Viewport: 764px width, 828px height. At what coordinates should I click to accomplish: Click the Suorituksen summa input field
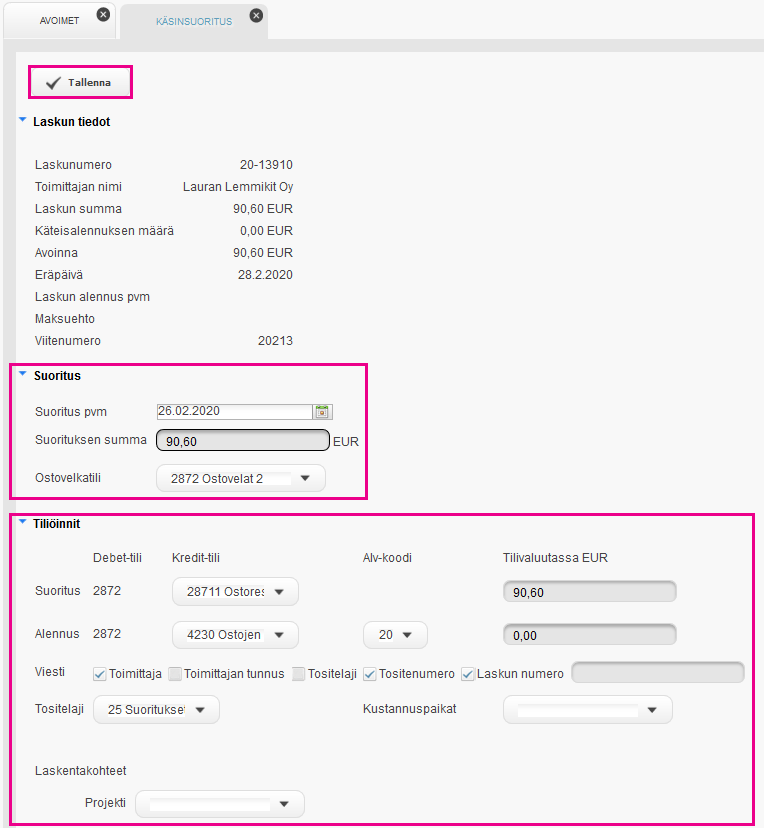pos(243,441)
